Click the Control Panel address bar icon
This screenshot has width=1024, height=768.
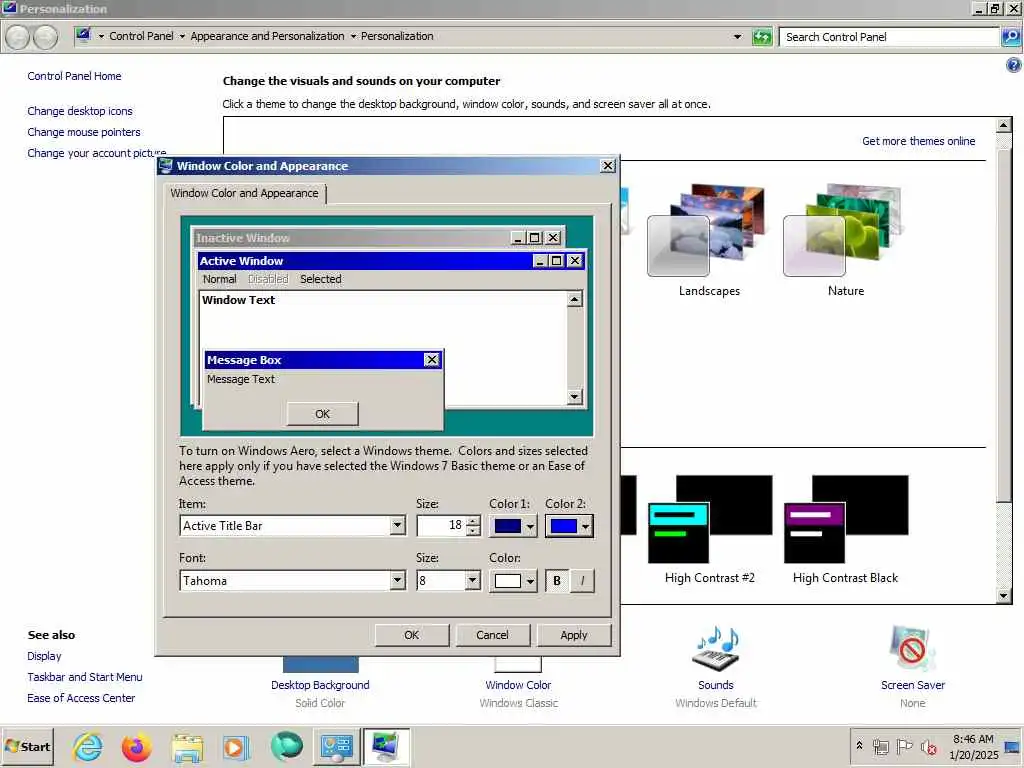[84, 35]
